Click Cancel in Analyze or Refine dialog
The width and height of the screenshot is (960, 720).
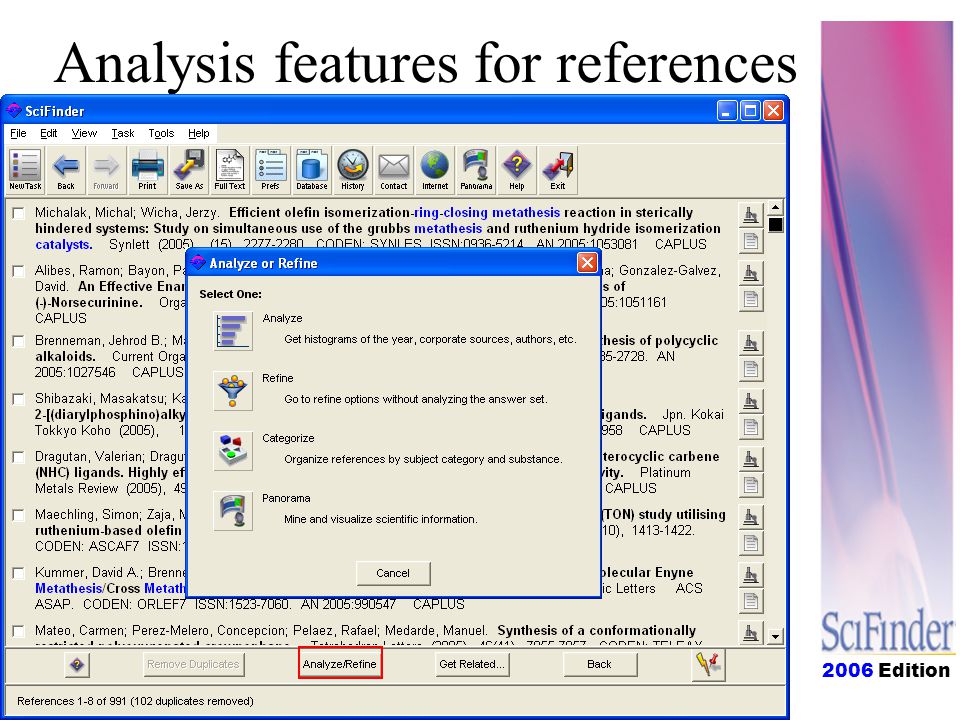click(393, 573)
